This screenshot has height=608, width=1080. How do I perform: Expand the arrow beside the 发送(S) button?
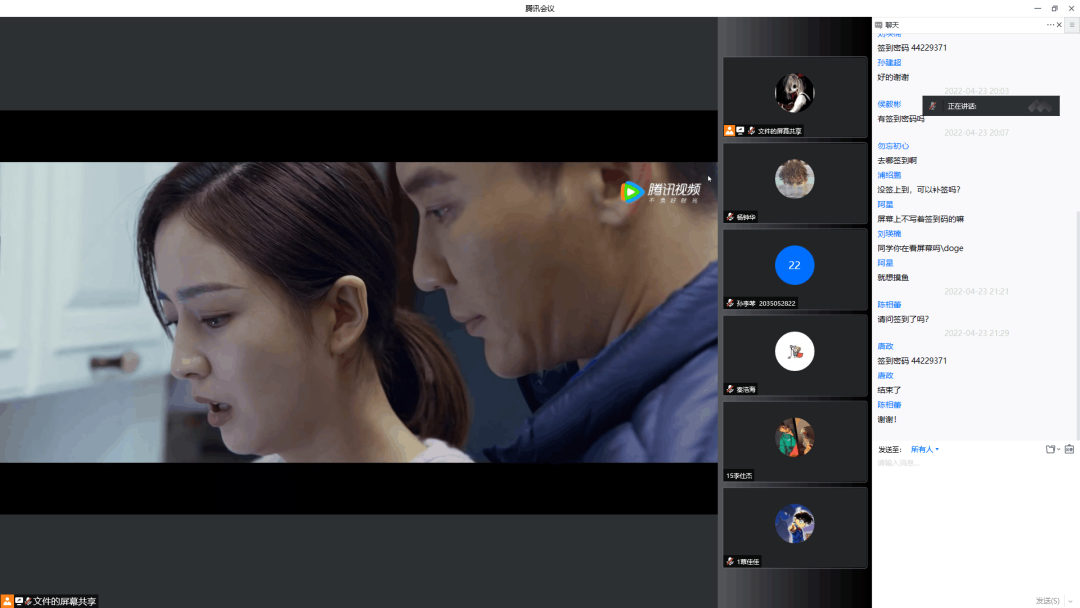point(1071,601)
